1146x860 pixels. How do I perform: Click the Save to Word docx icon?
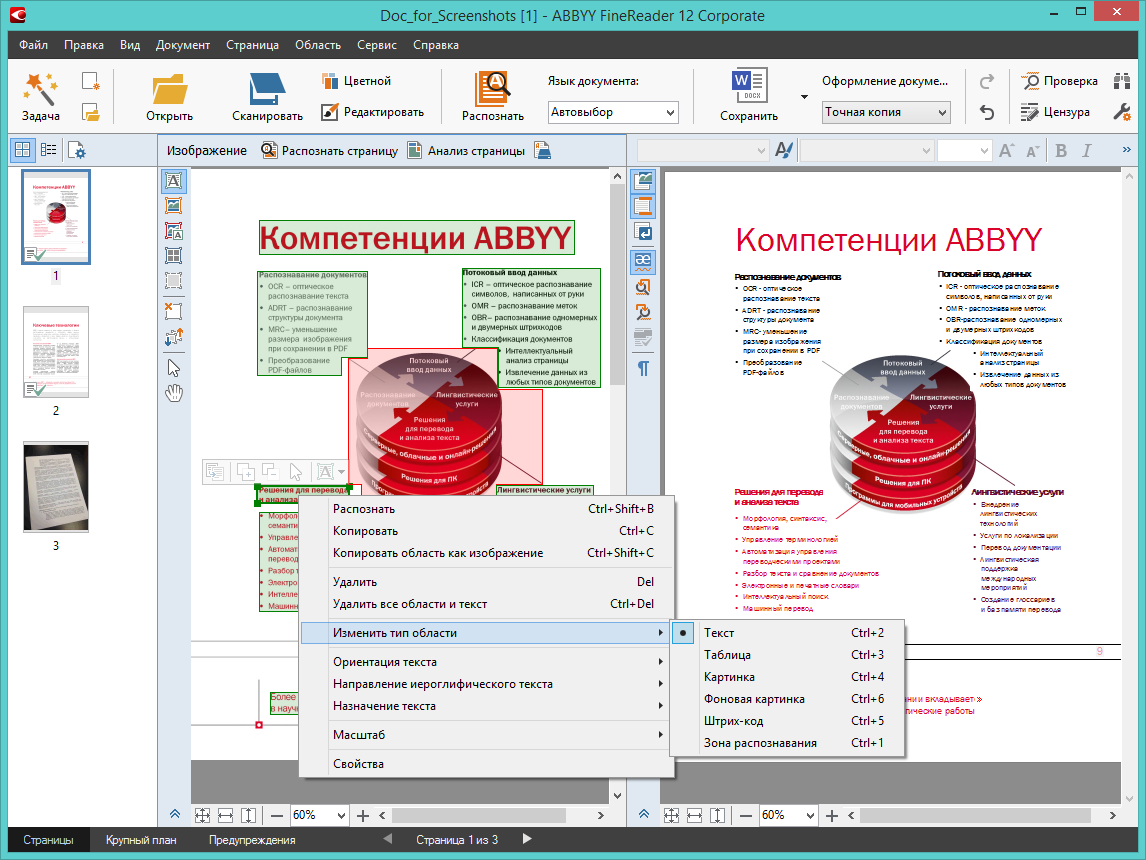point(748,86)
